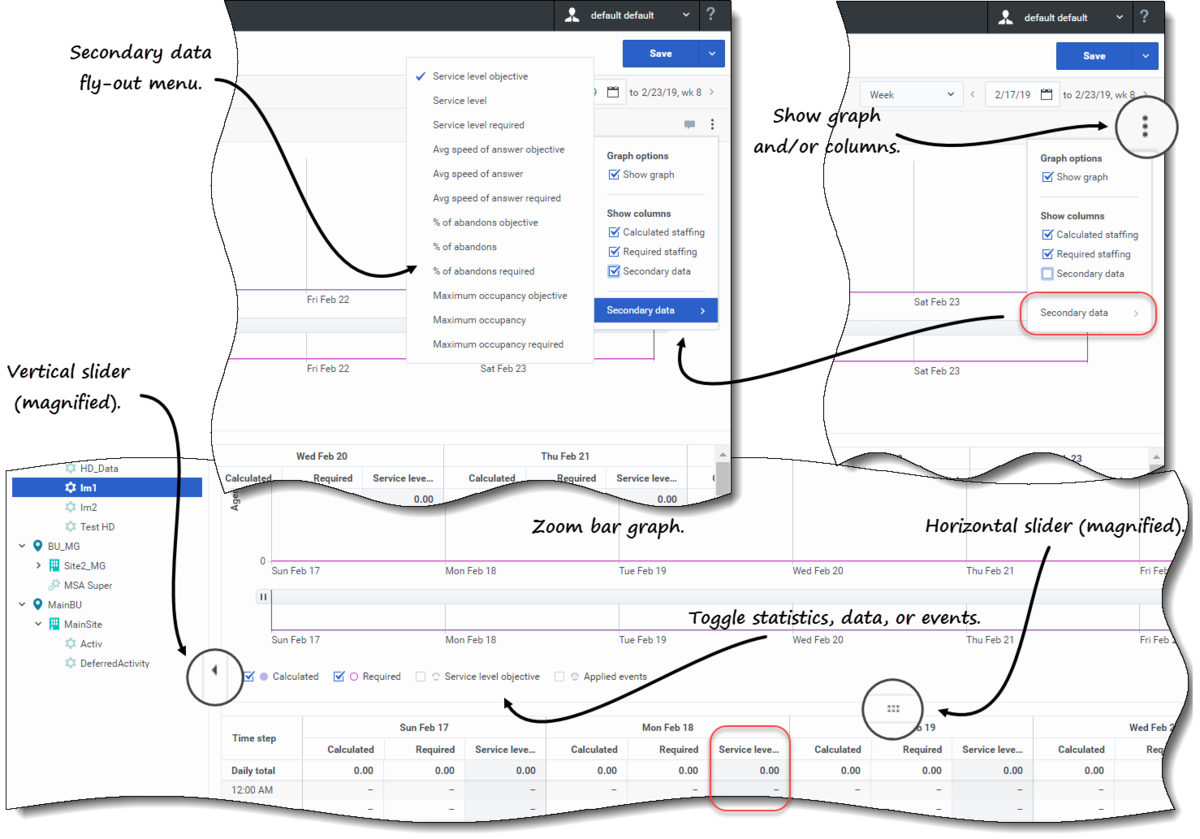Viewport: 1200px width, 839px height.
Task: Open the calendar icon in fly-out snippet
Action: coord(613,92)
